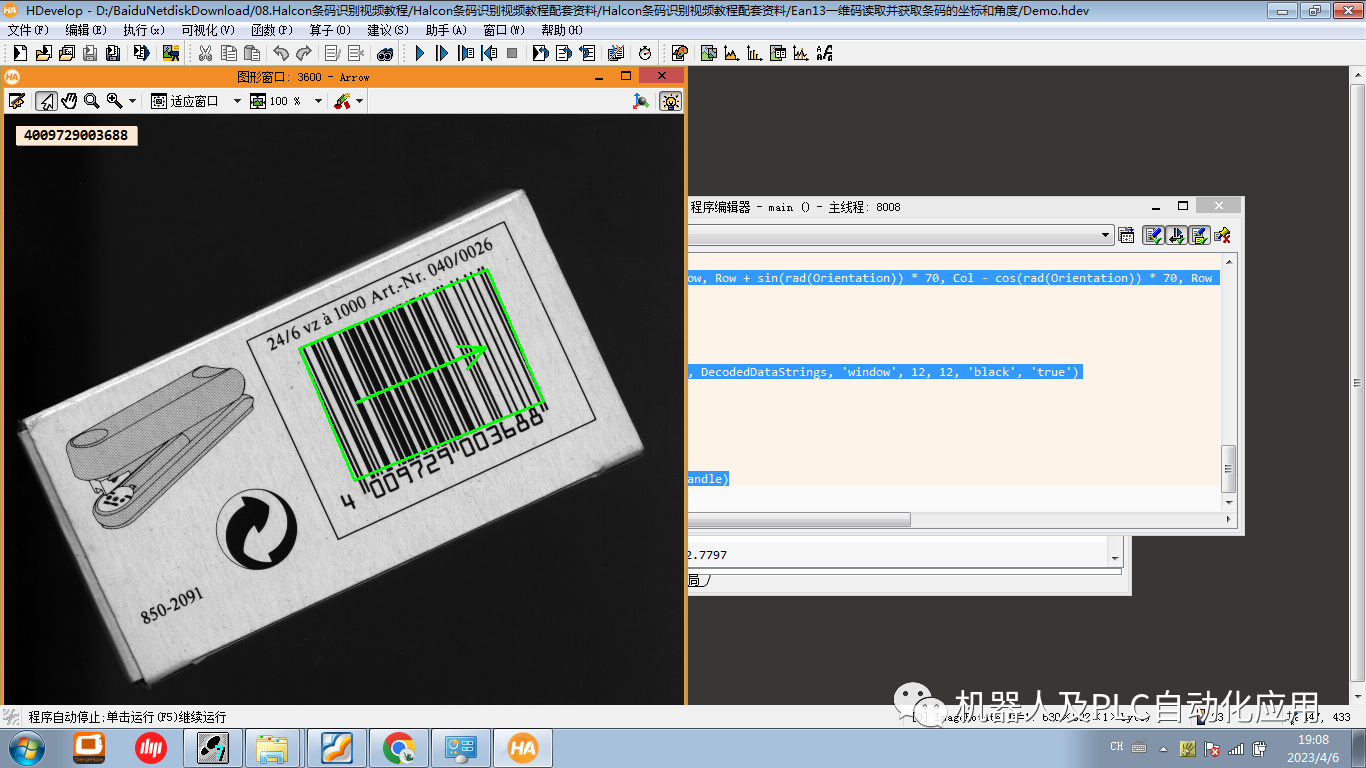
Task: Click the scroll down arrow in program editor
Action: 1229,501
